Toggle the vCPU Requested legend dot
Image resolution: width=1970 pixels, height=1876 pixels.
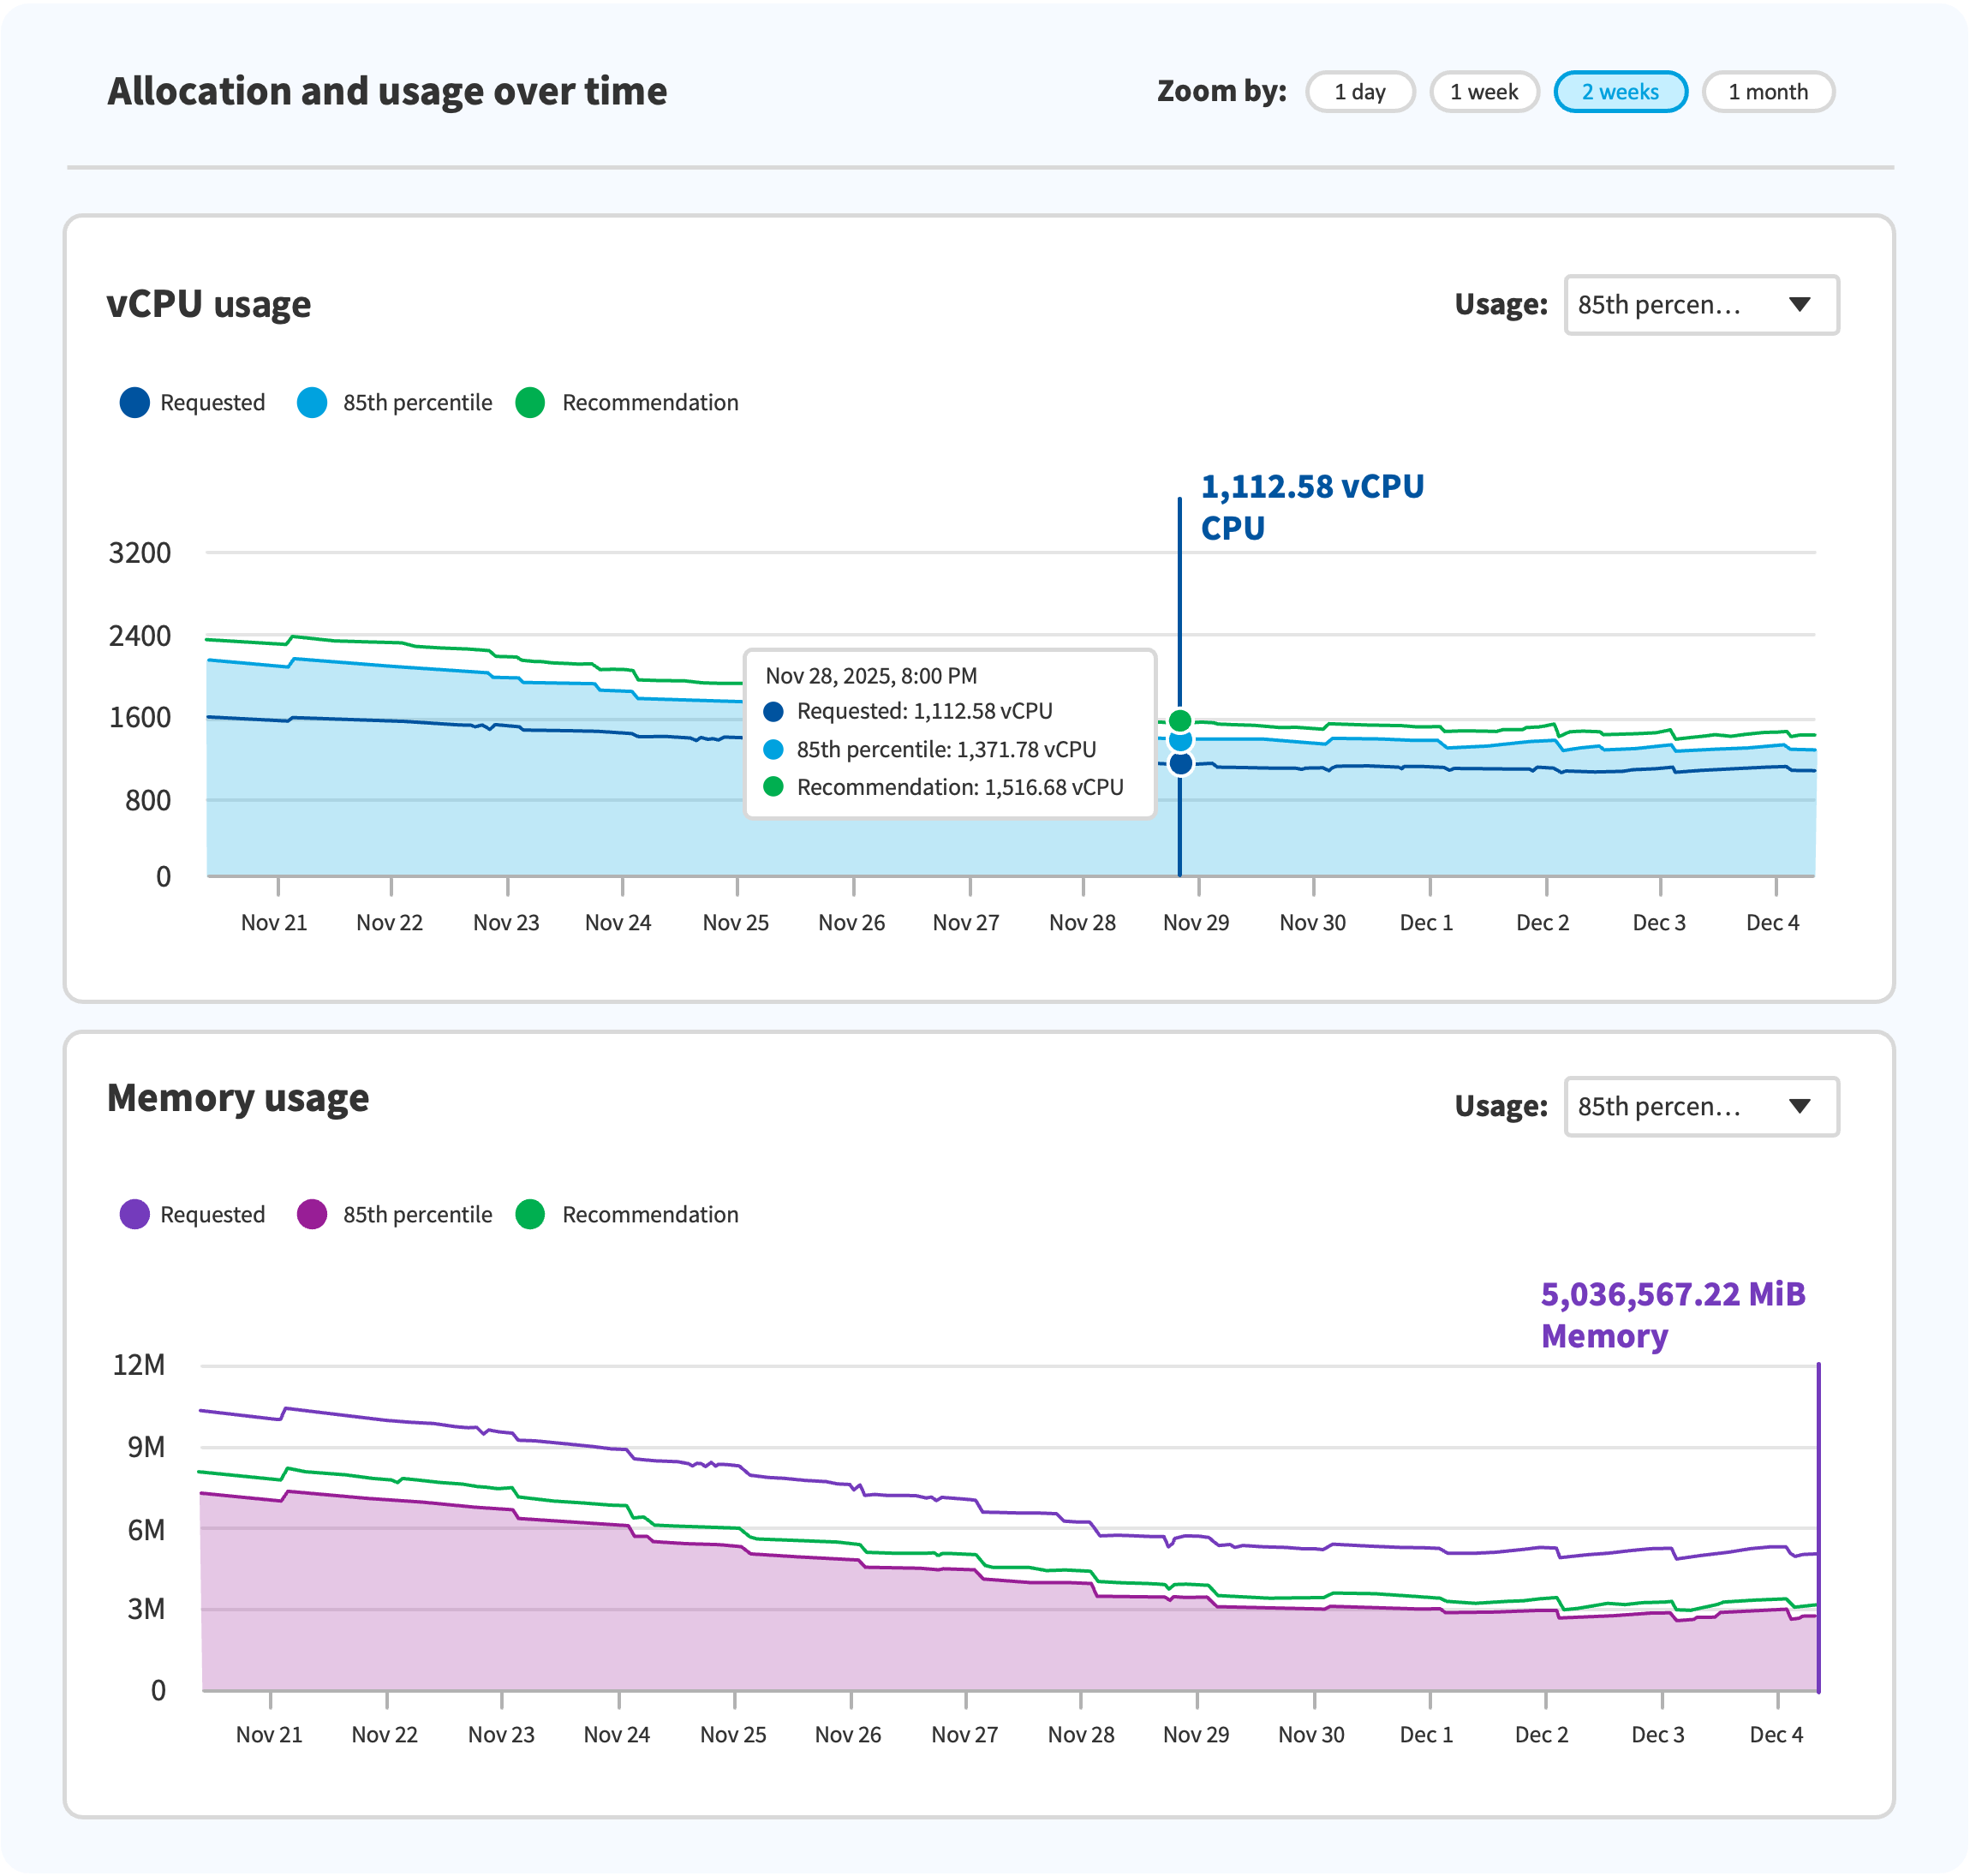135,403
